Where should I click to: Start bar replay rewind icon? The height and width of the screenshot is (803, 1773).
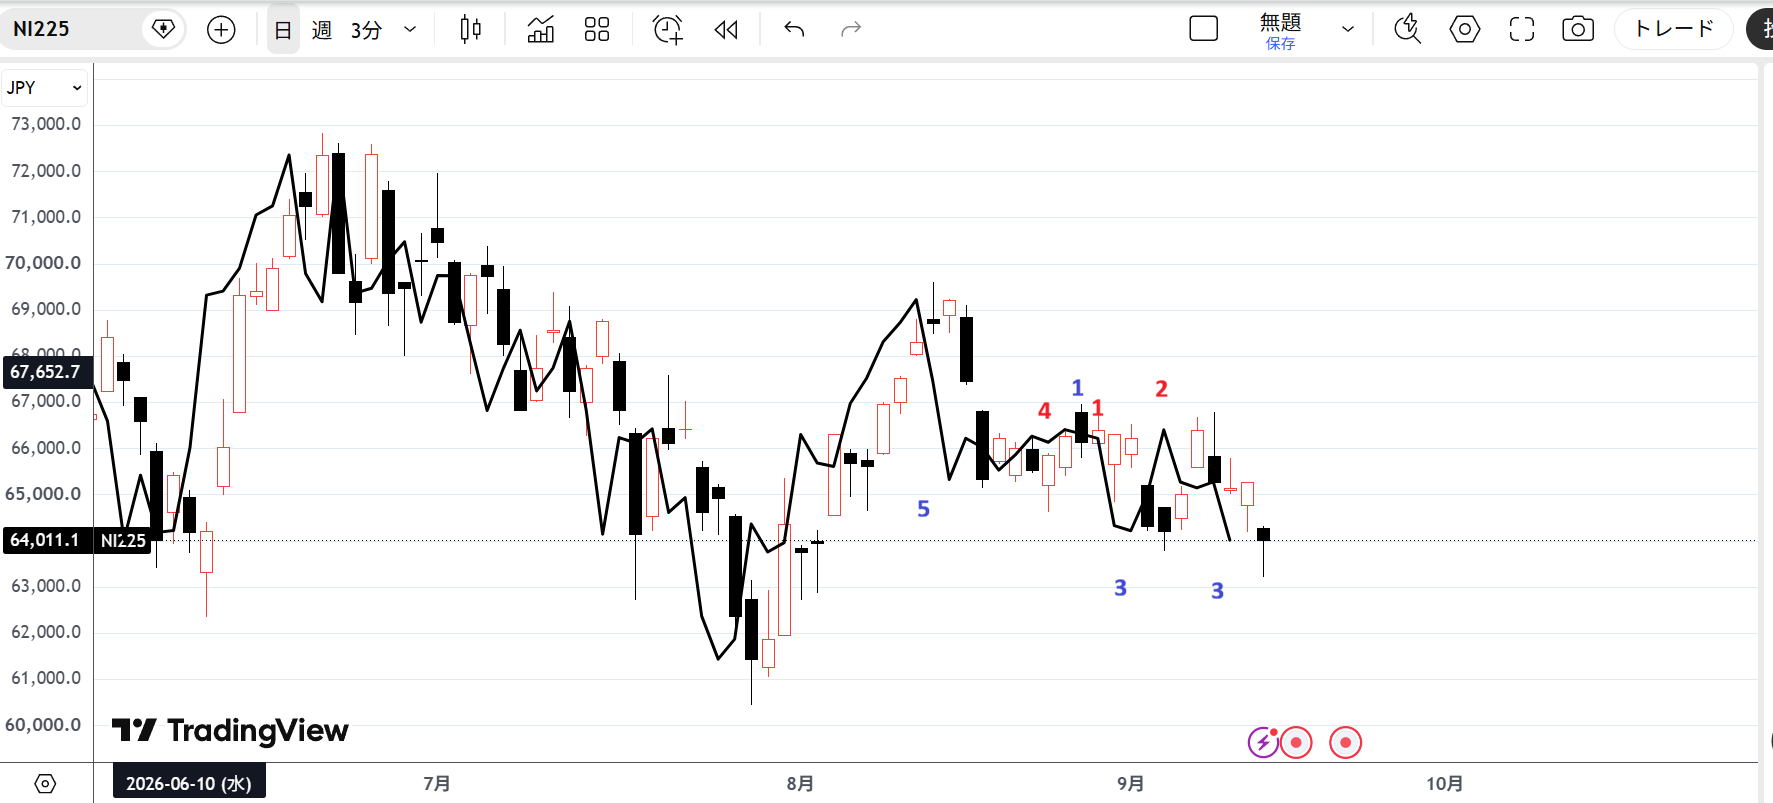coord(726,29)
